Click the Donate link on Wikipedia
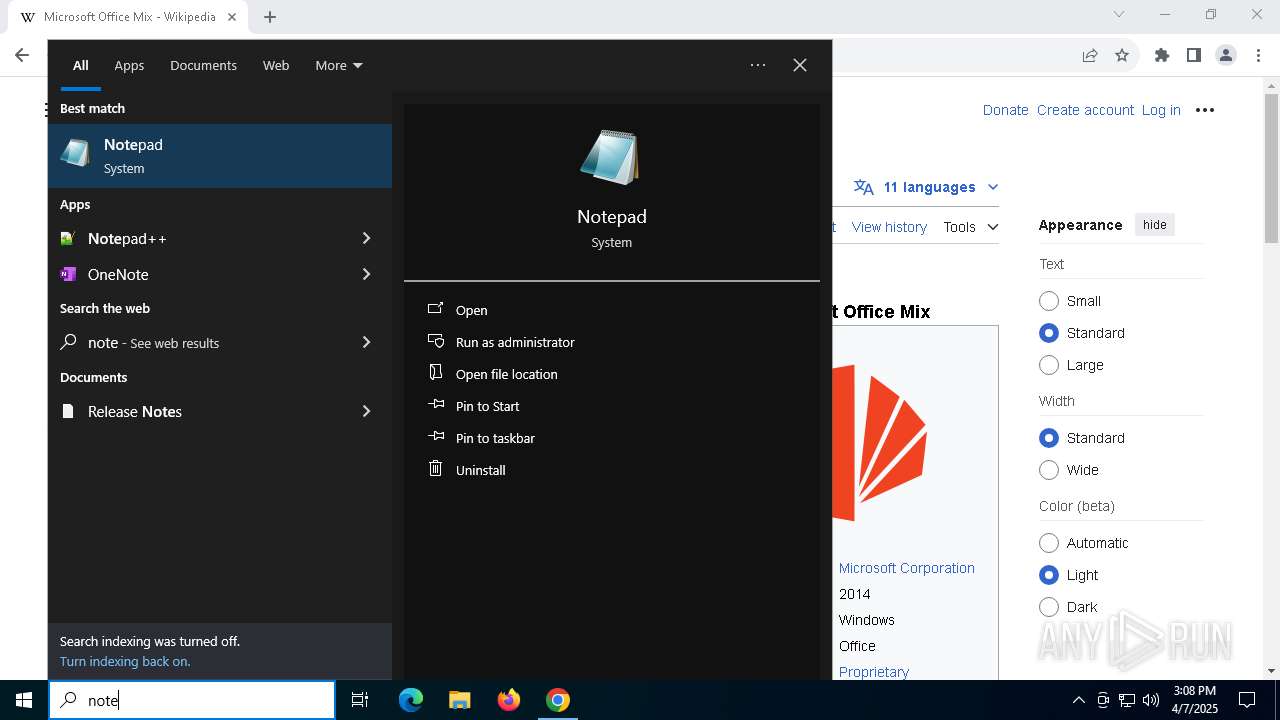Image resolution: width=1280 pixels, height=720 pixels. click(1005, 110)
